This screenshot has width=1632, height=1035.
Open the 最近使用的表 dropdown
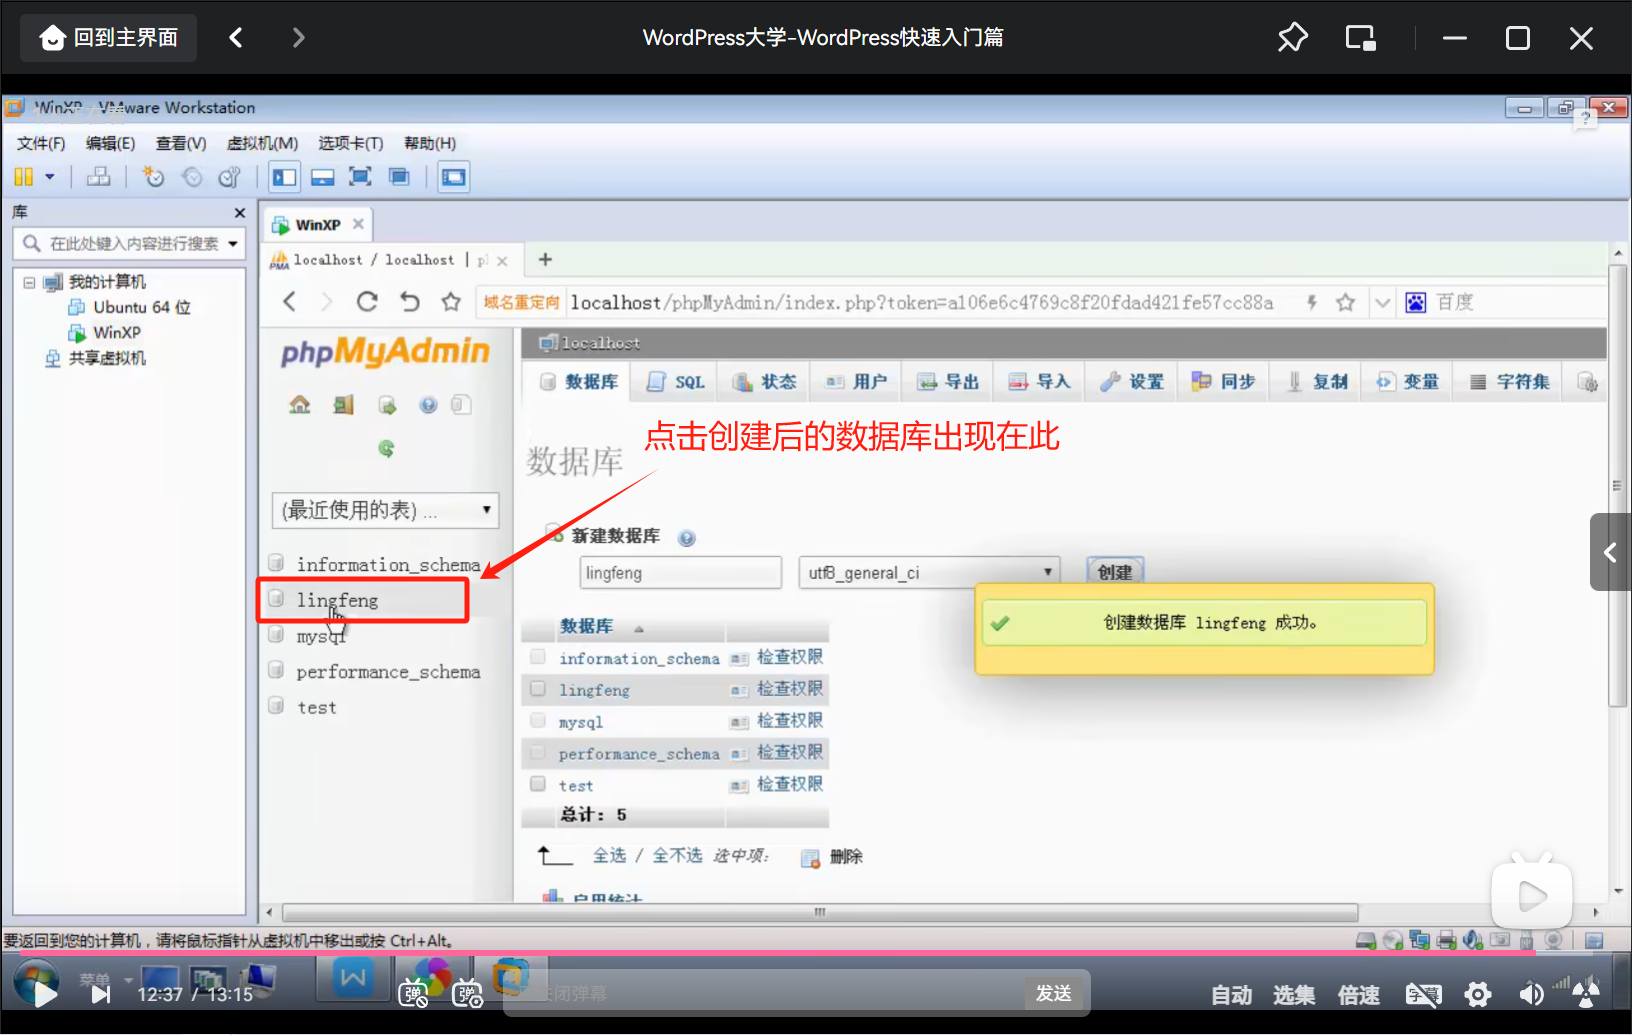(385, 510)
